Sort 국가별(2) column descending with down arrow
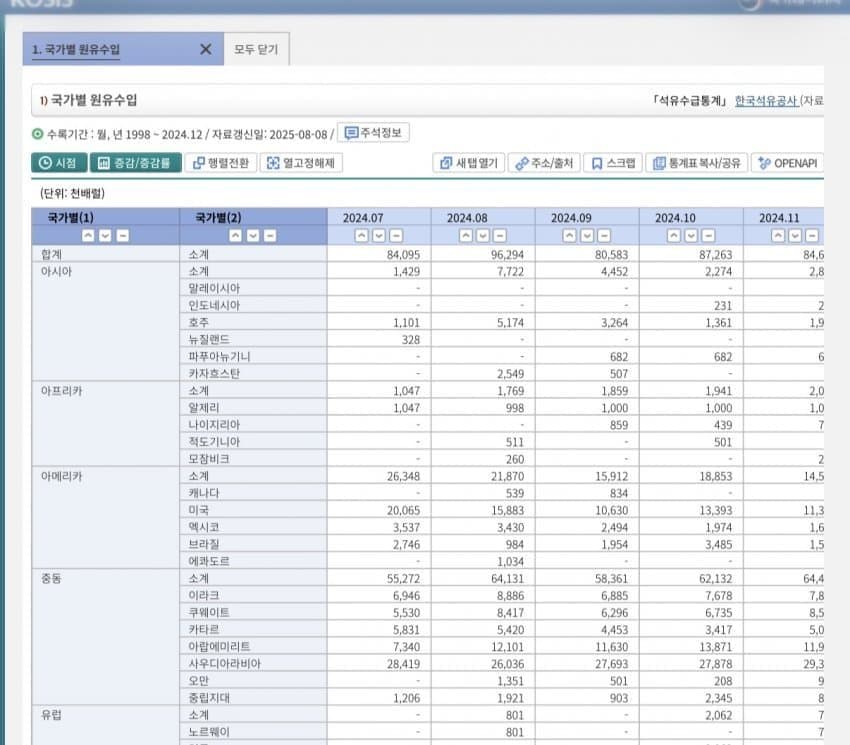 click(253, 236)
